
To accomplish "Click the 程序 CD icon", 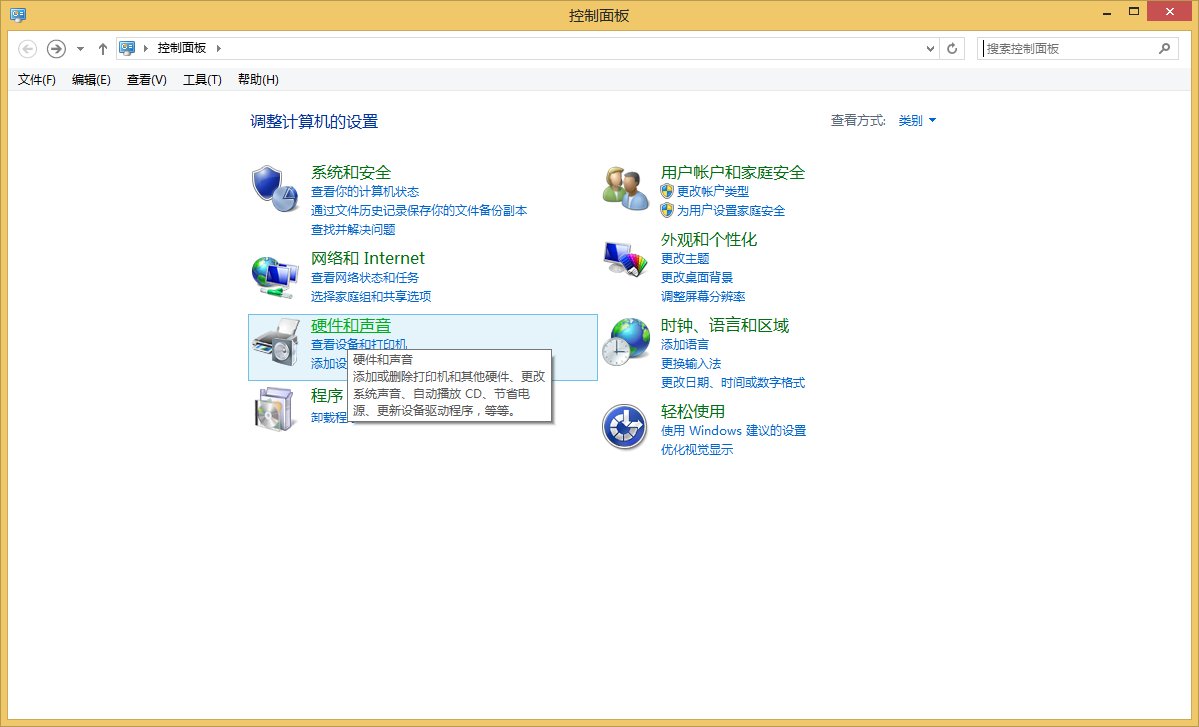I will [275, 407].
